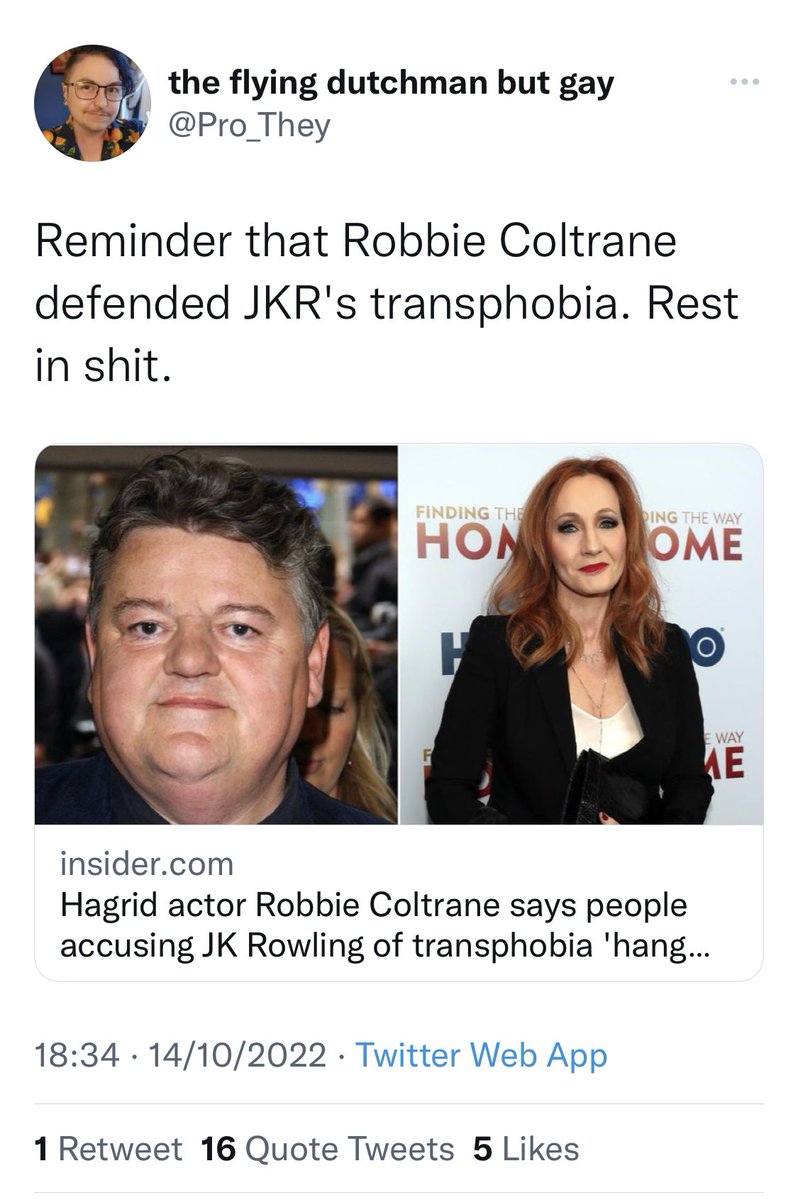Open right card photo of red-haired woman
The image size is (798, 1200).
click(x=581, y=634)
